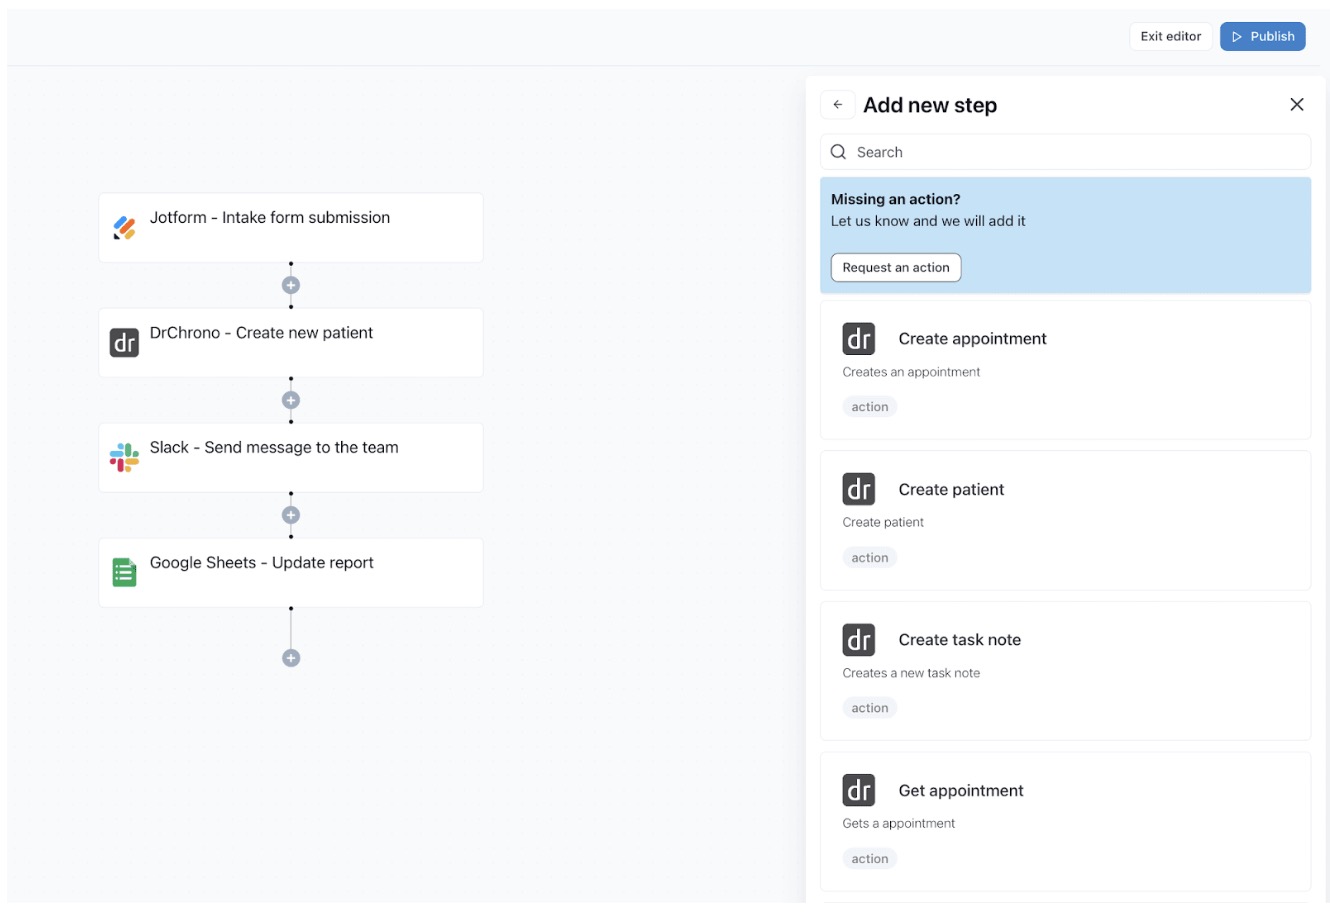The height and width of the screenshot is (922, 1330).
Task: Click the Google Sheets icon on Update report step
Action: (x=124, y=572)
